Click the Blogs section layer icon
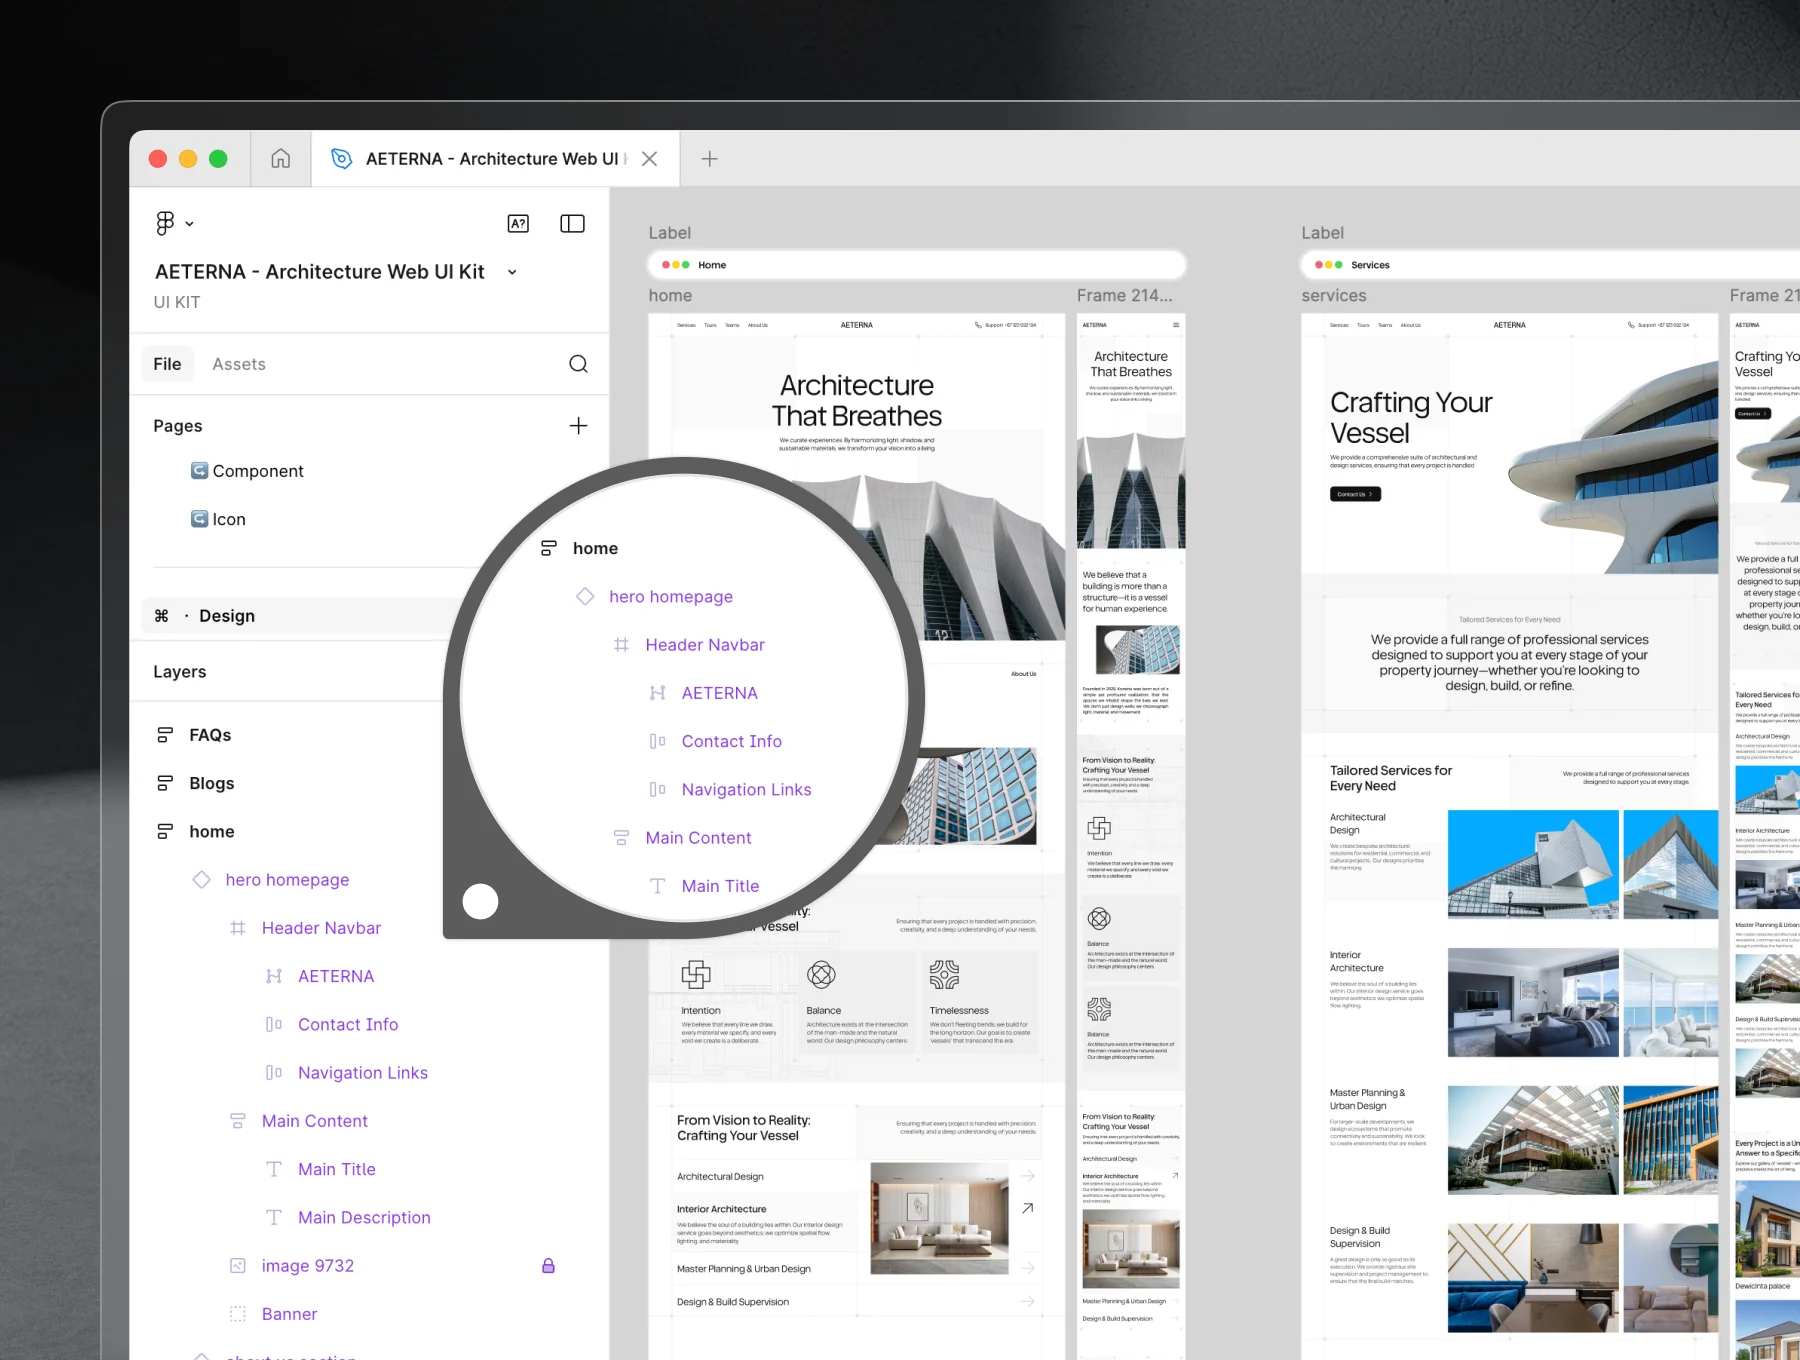The height and width of the screenshot is (1360, 1800). [x=165, y=783]
